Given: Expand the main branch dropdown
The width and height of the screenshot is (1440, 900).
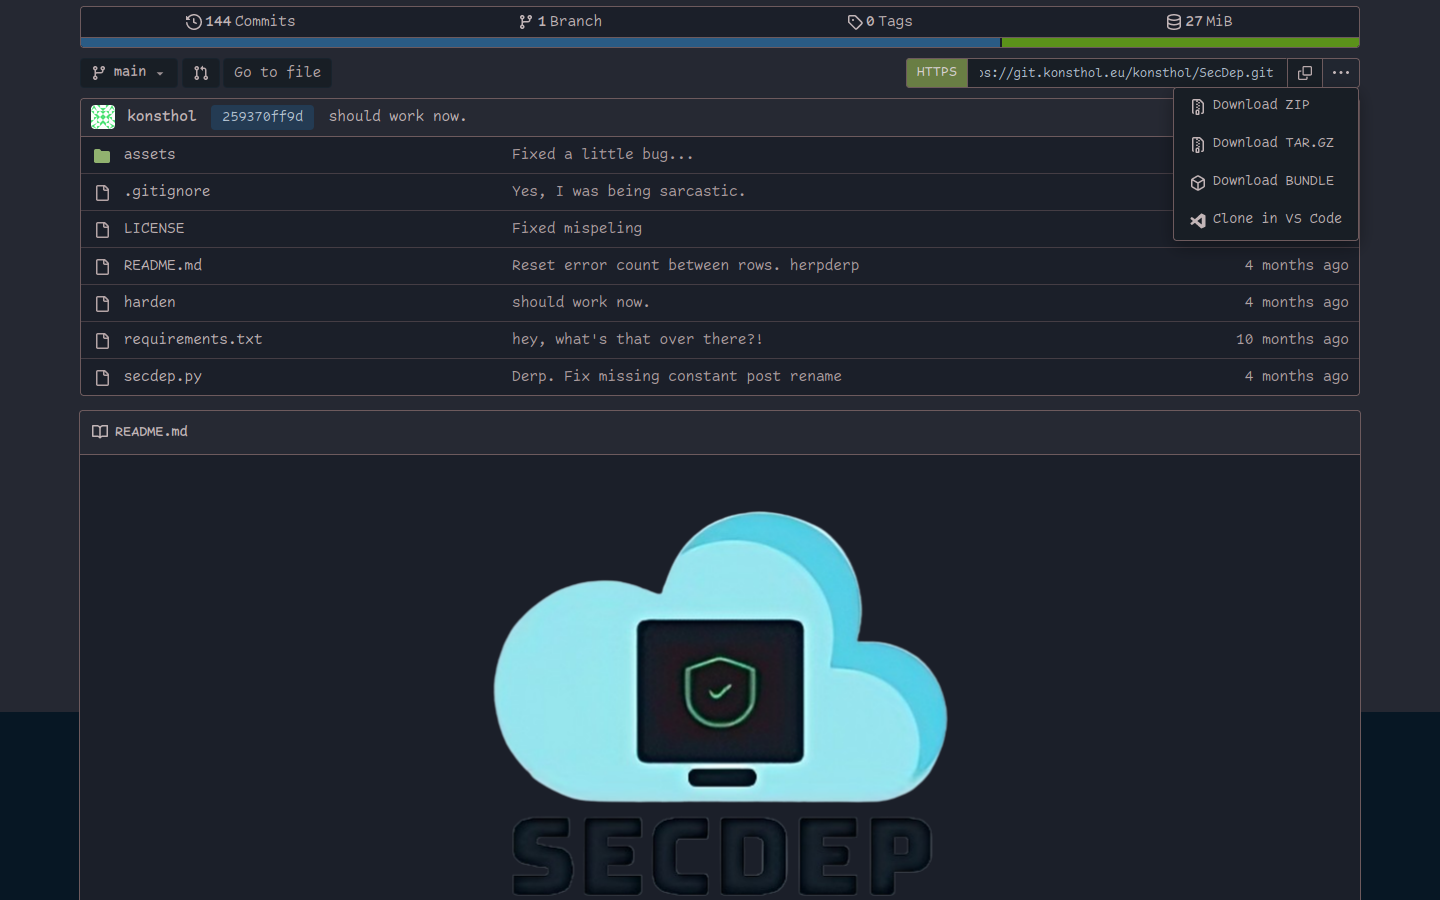Looking at the screenshot, I should coord(128,73).
